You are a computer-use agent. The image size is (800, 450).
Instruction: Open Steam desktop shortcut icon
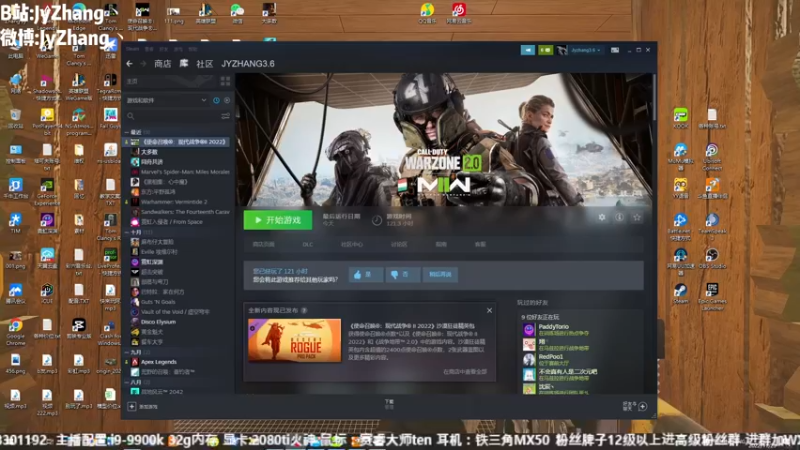pos(680,294)
